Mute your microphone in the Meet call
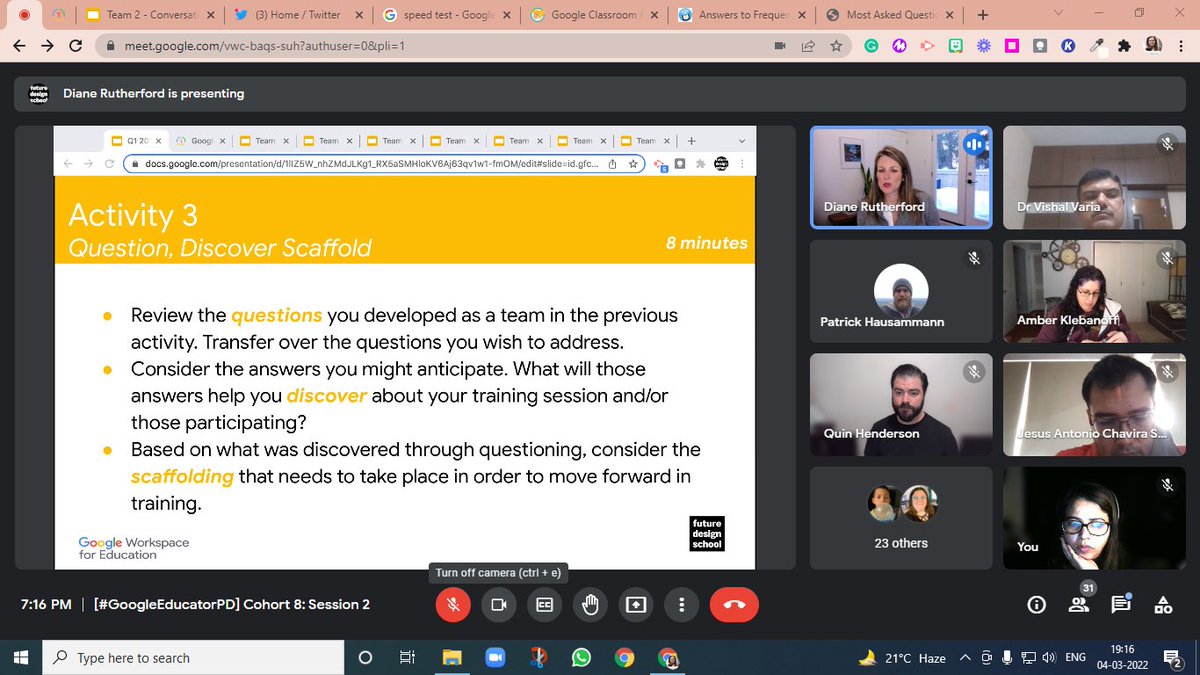The width and height of the screenshot is (1200, 675). click(452, 604)
